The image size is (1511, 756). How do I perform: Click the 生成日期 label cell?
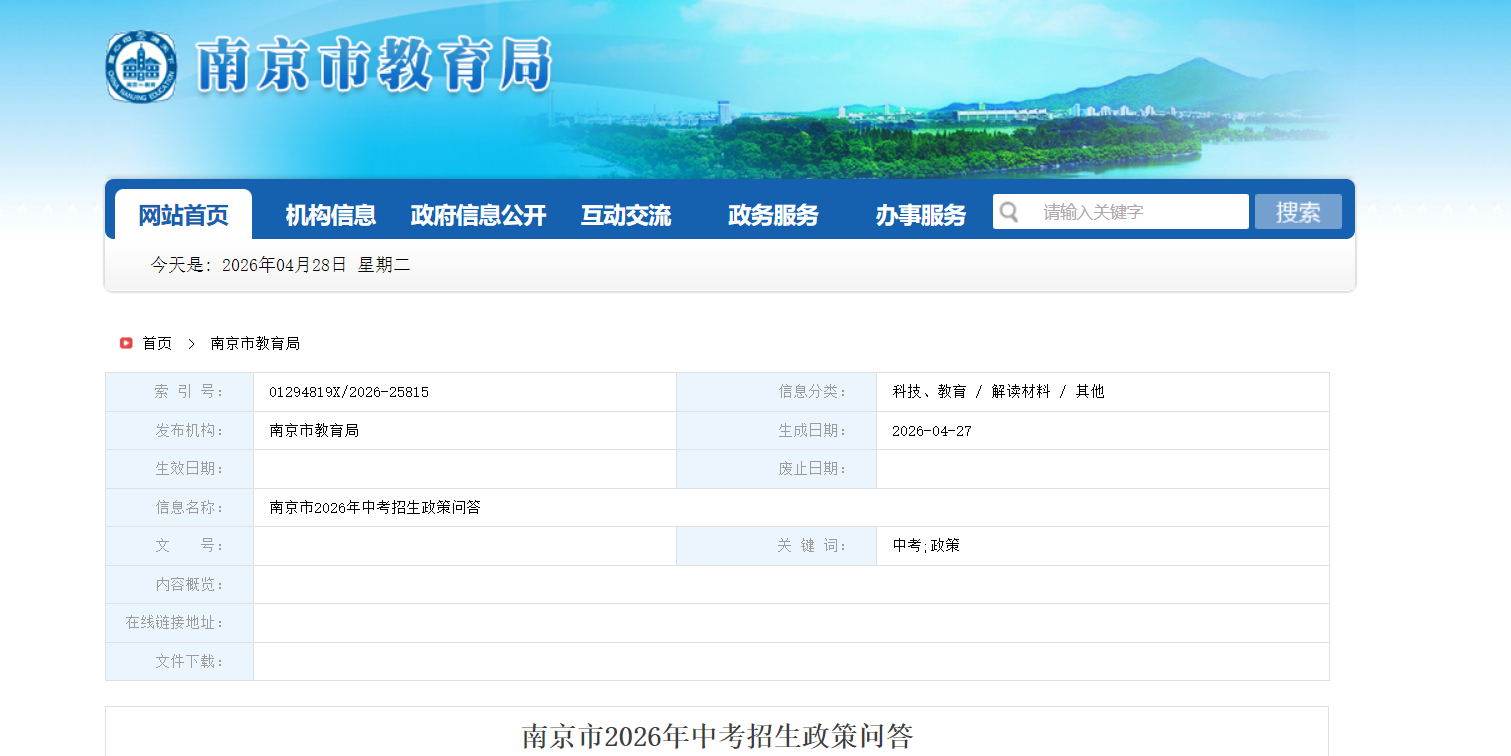click(x=777, y=431)
